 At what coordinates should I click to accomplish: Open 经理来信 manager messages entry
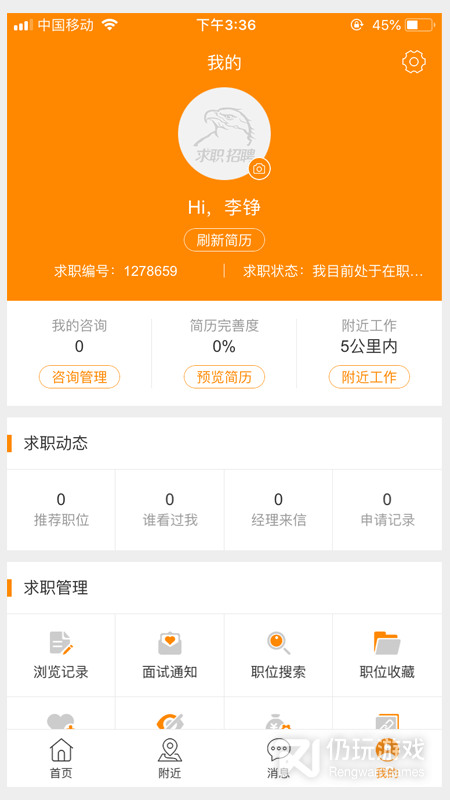[279, 510]
